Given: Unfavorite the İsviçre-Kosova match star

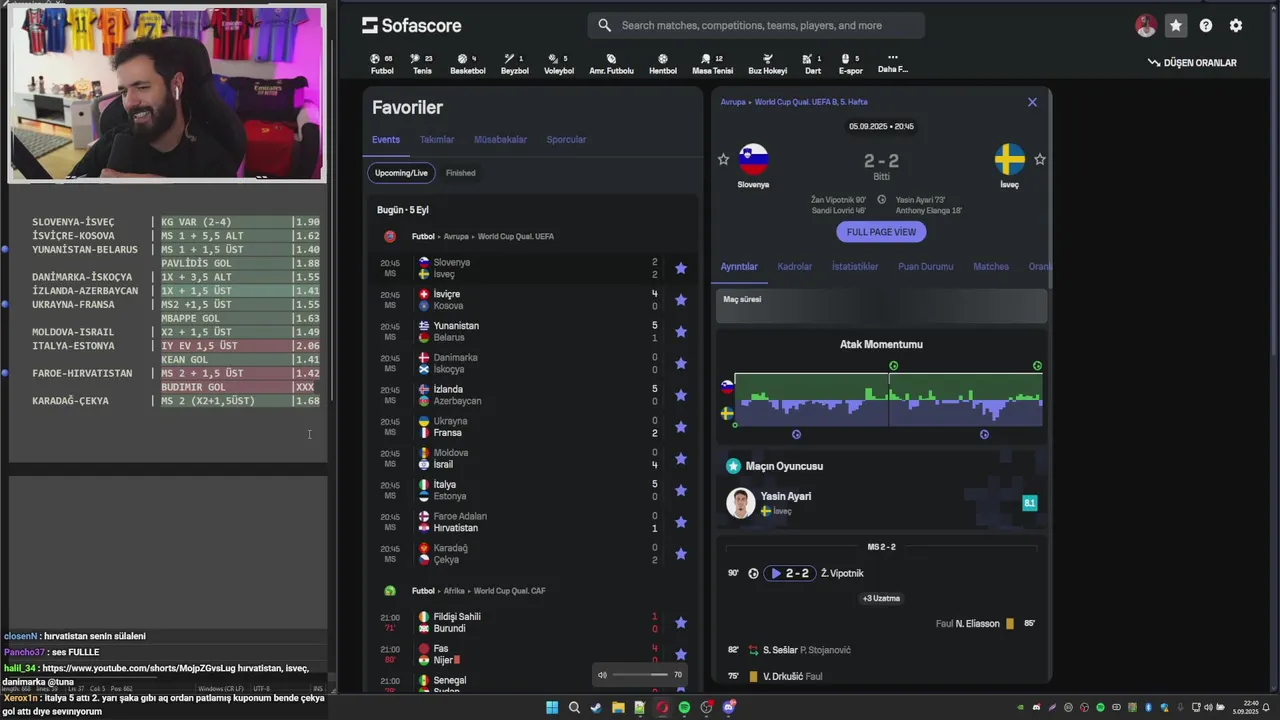Looking at the screenshot, I should (x=681, y=300).
